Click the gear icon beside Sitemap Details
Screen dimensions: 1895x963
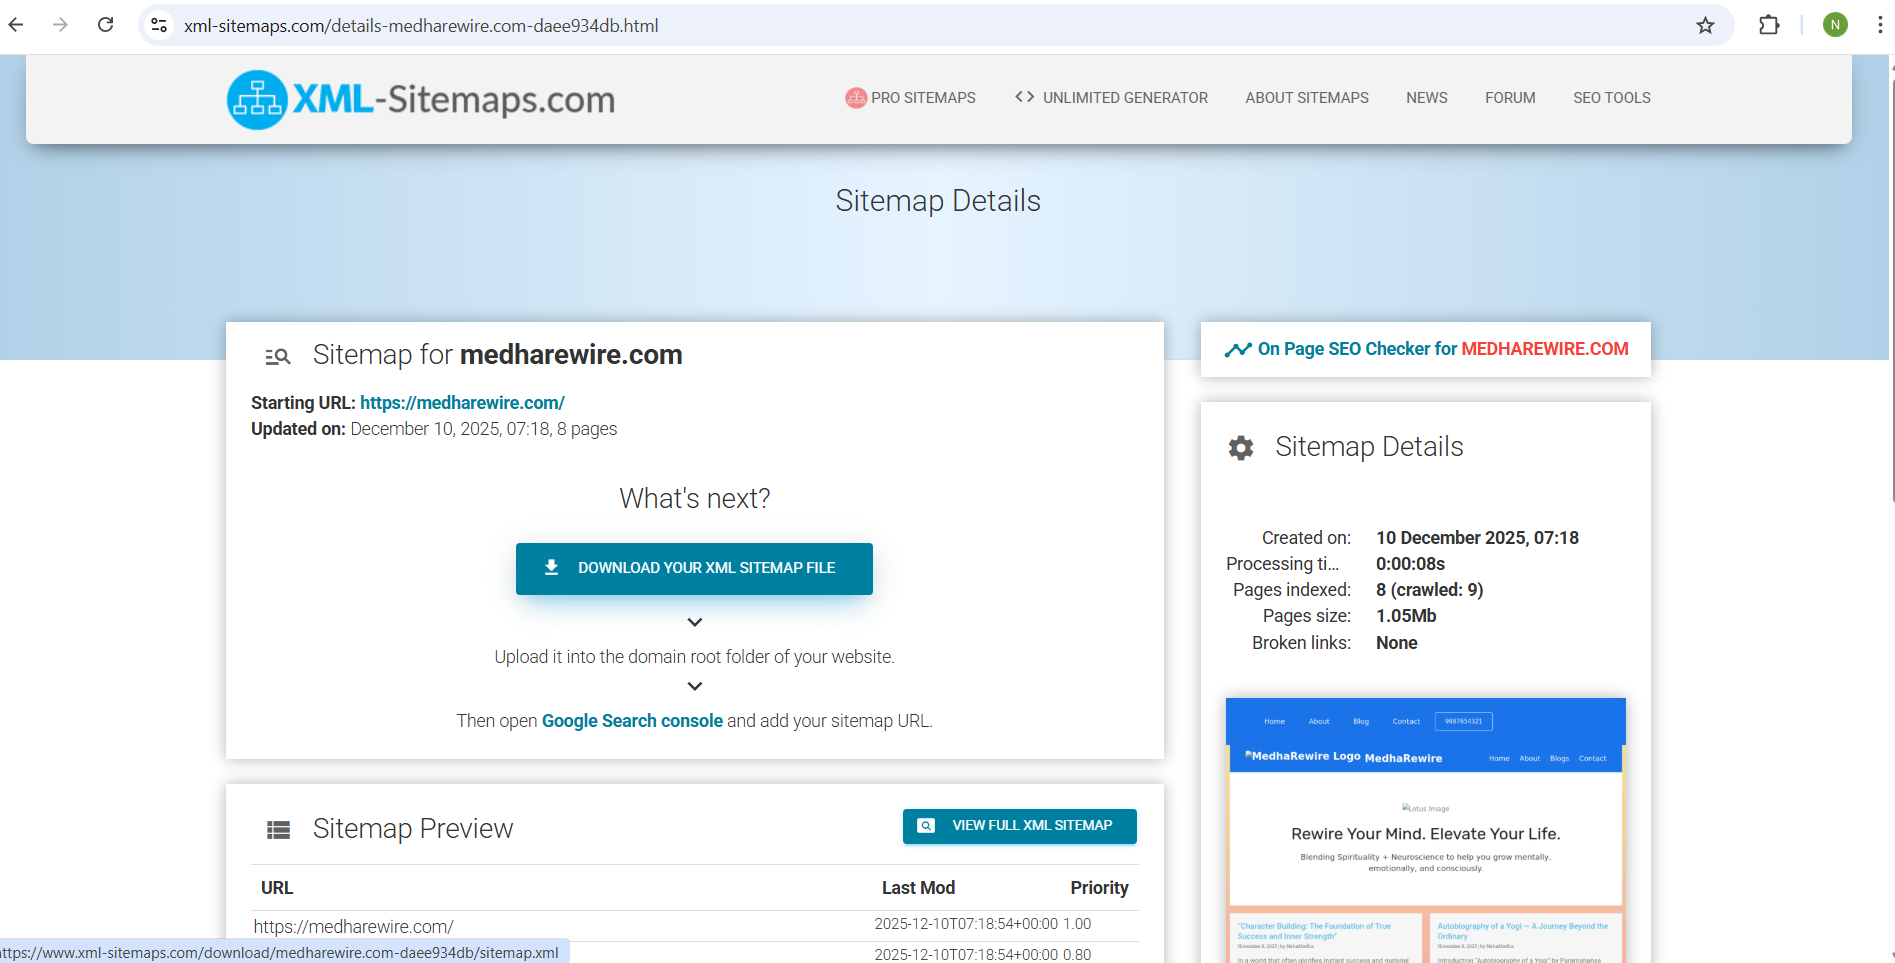1241,448
